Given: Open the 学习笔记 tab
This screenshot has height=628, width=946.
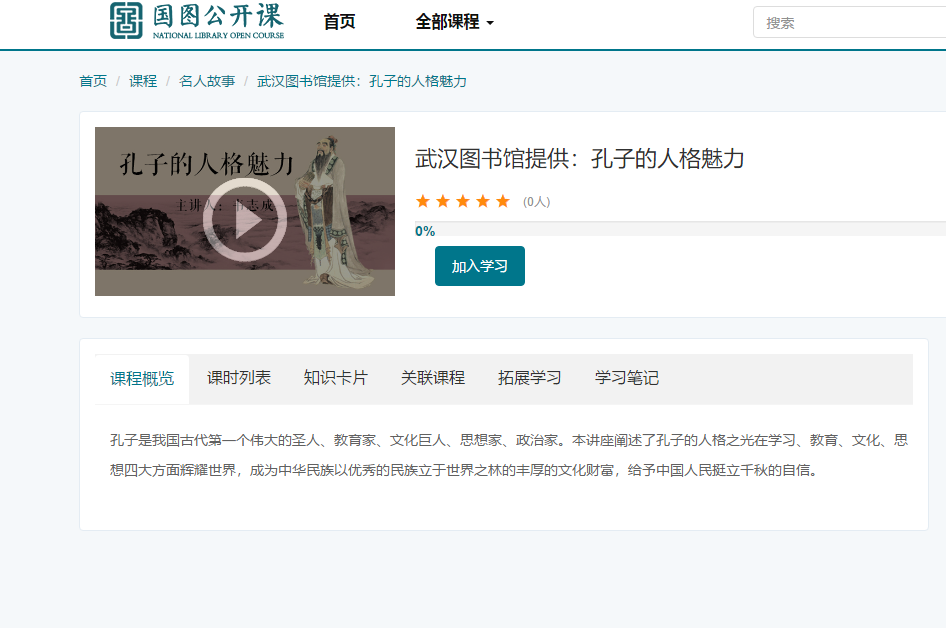Looking at the screenshot, I should coord(625,379).
